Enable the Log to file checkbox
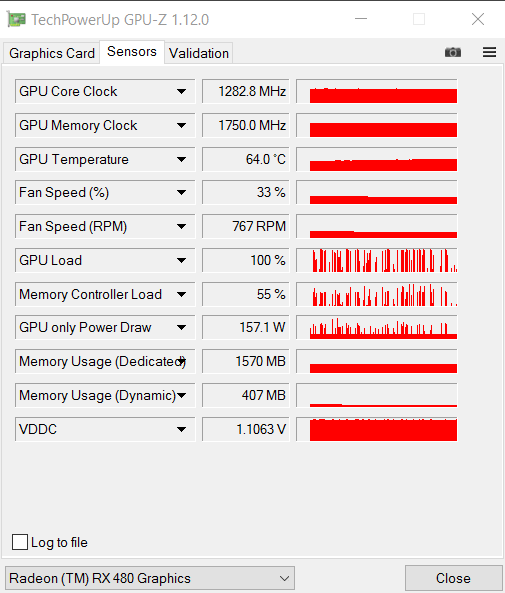The width and height of the screenshot is (505, 593). [x=20, y=542]
